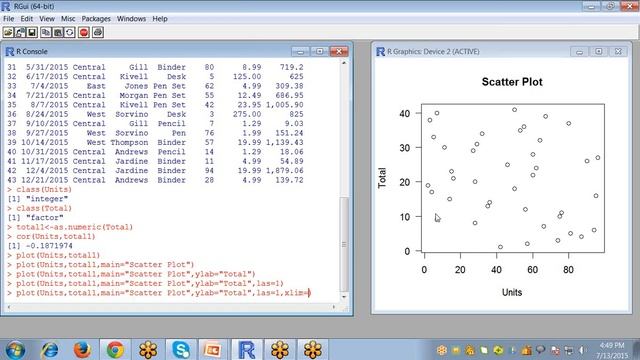Minimize the R Graphics Device 2 window
The width and height of the screenshot is (640, 360).
click(579, 51)
